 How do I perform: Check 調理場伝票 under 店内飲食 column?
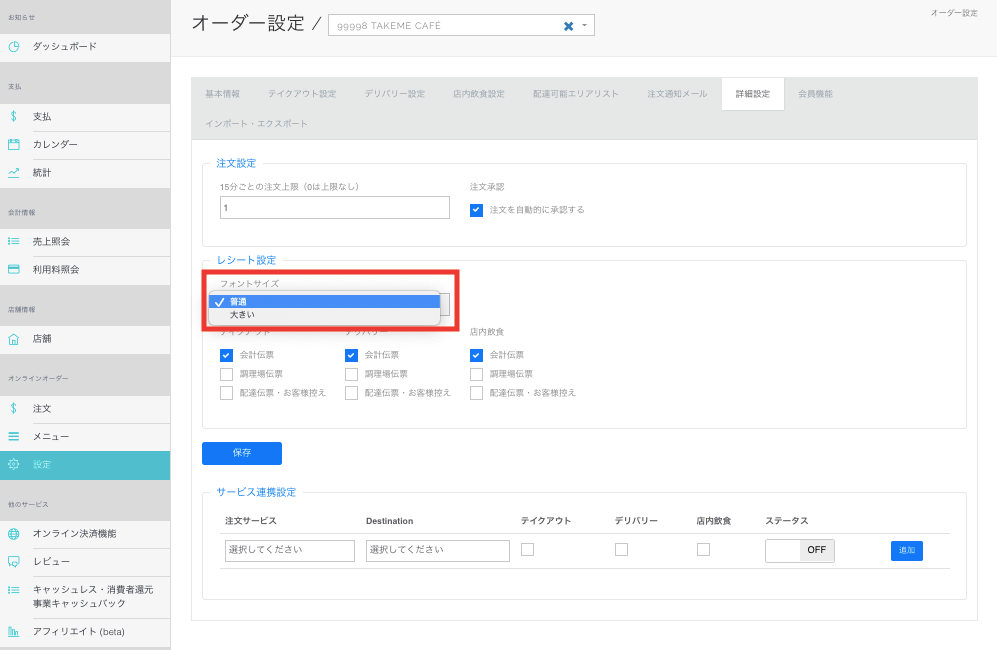click(476, 374)
